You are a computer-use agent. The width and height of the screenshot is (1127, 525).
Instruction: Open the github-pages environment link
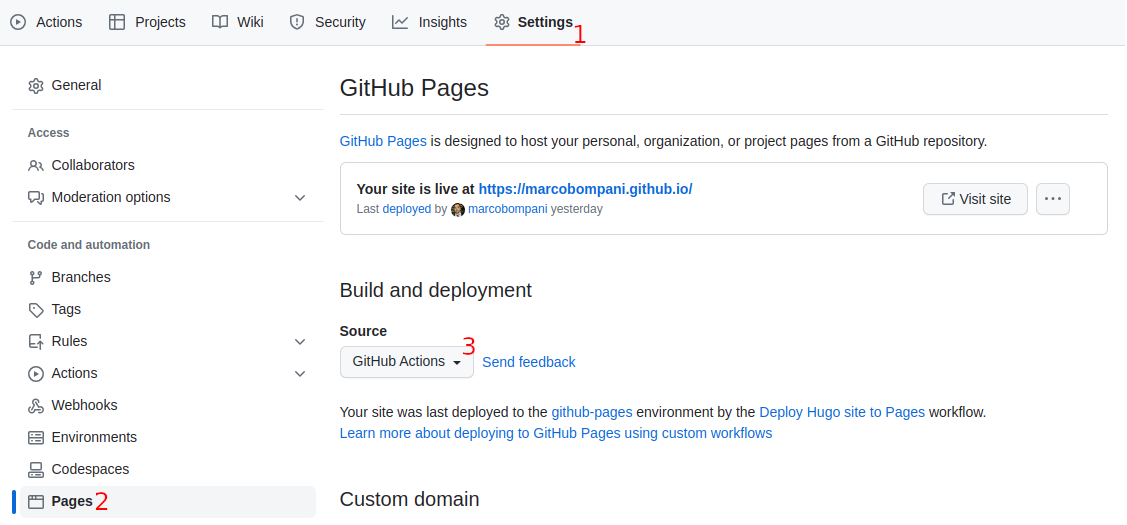[592, 413]
